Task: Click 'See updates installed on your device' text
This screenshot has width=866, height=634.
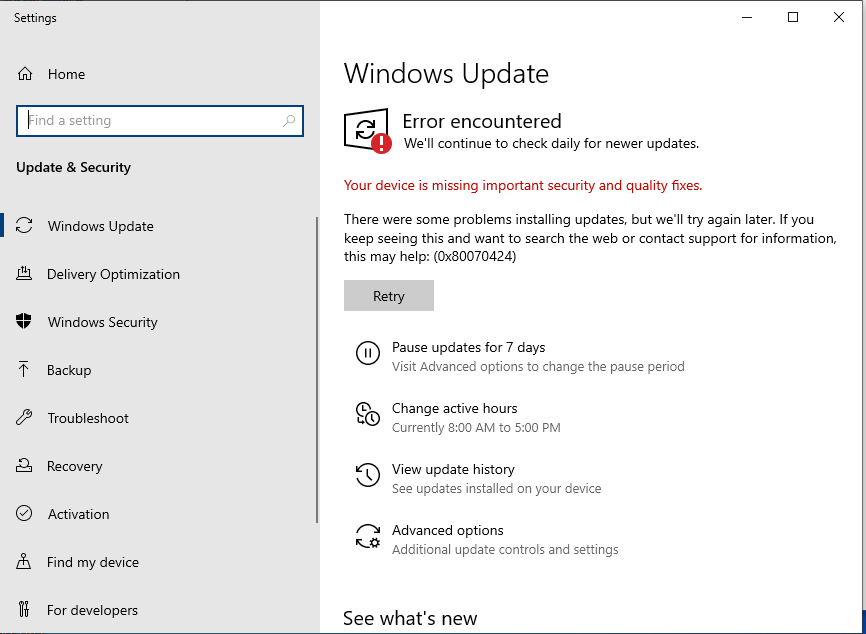Action: point(497,489)
